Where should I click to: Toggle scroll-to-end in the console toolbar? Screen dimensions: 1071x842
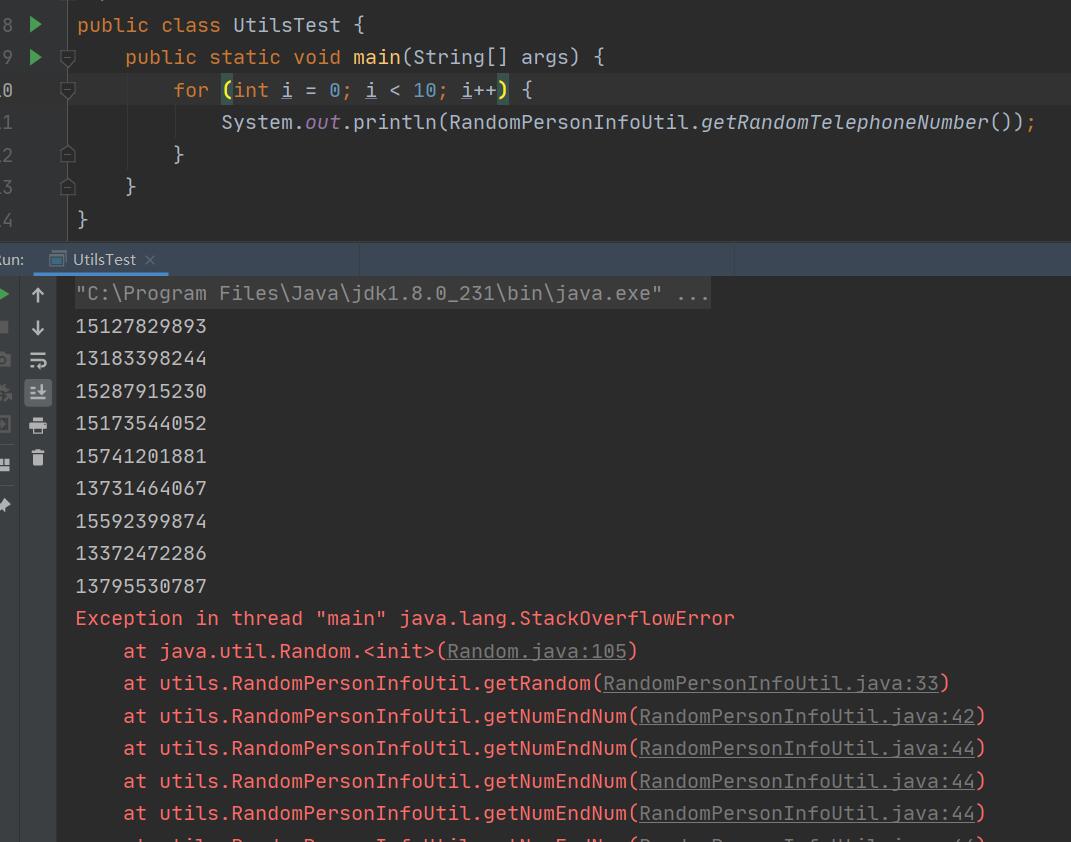pyautogui.click(x=38, y=392)
